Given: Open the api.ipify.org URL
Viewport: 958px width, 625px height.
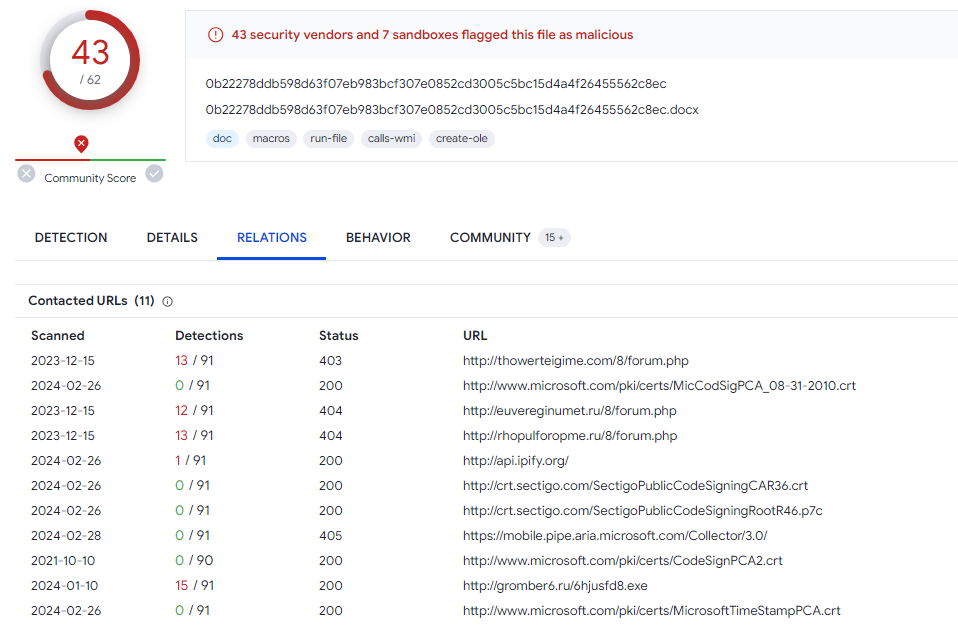Looking at the screenshot, I should 516,461.
